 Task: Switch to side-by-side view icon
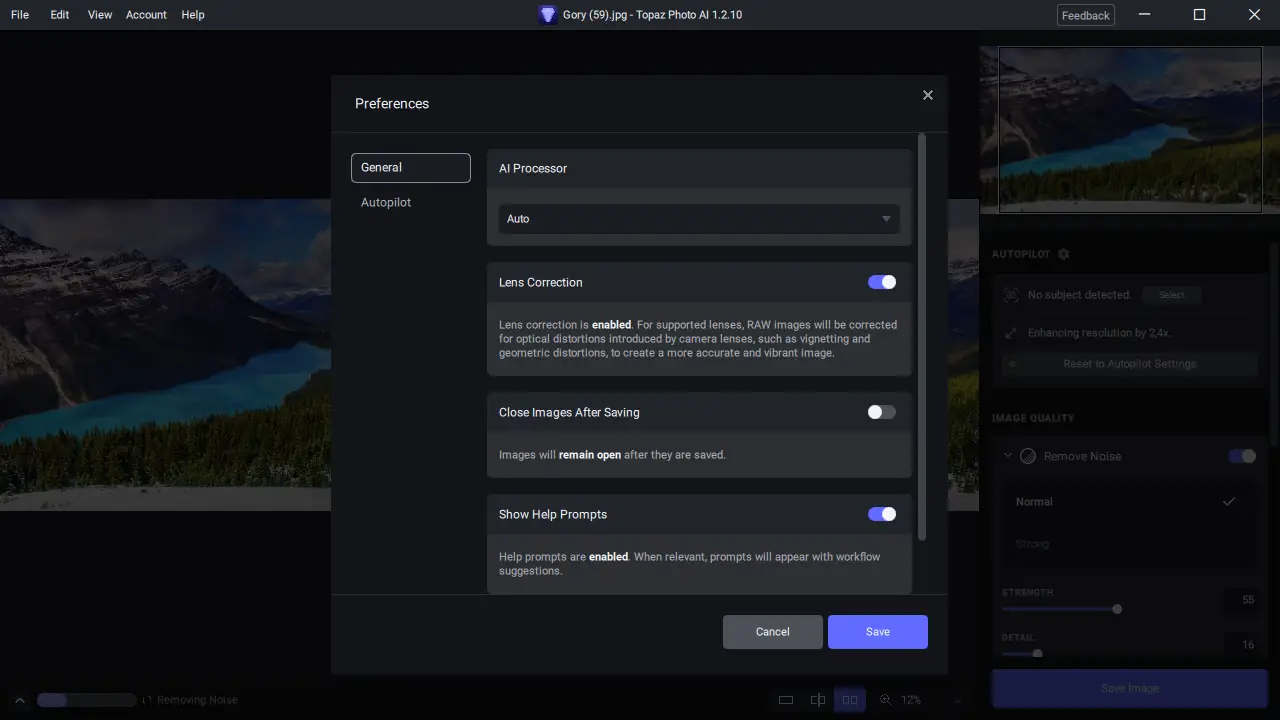click(x=850, y=700)
